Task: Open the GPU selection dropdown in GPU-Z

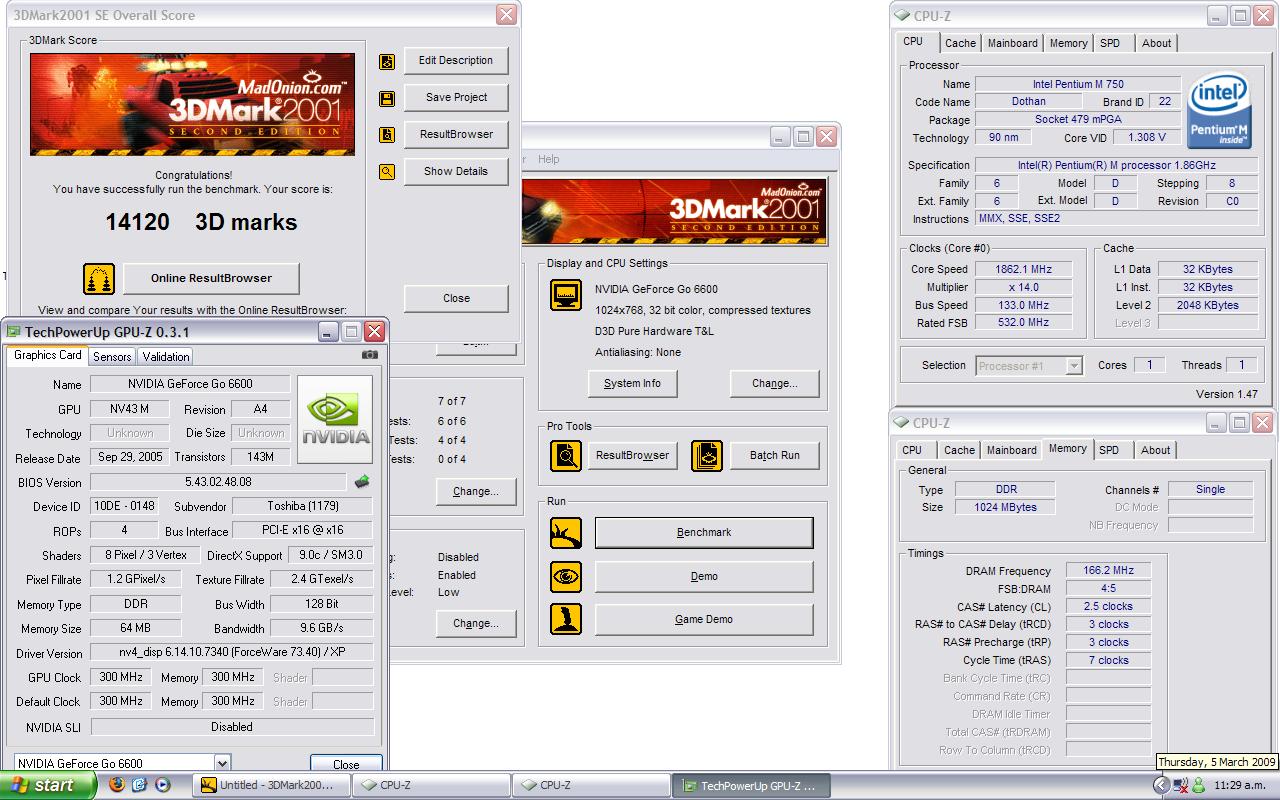Action: [222, 763]
